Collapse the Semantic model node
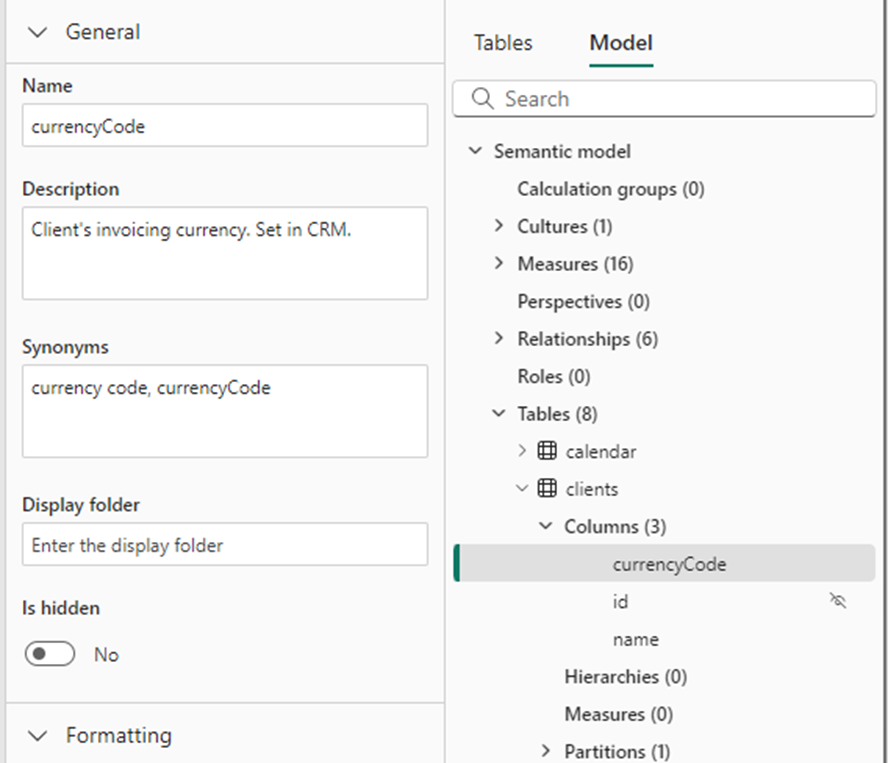 [x=475, y=152]
